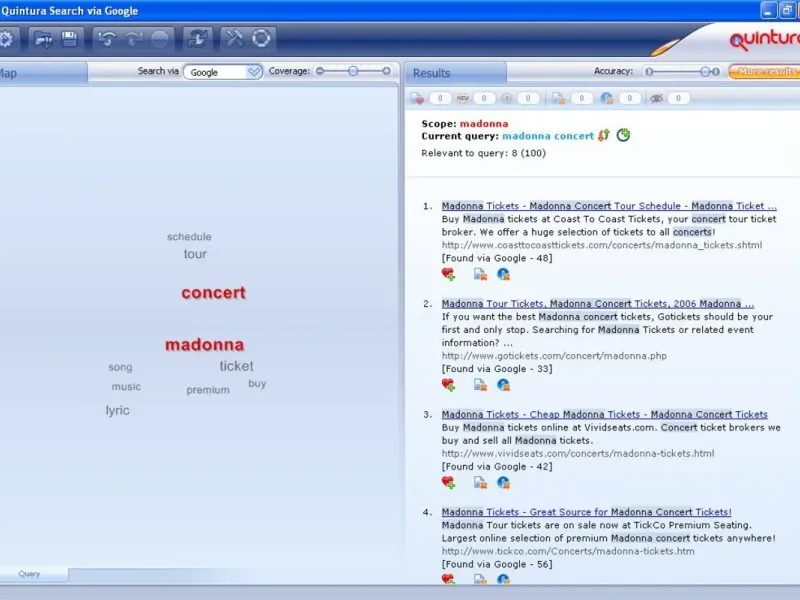Viewport: 800px width, 600px height.
Task: Toggle the NEW results filter badge
Action: 463,98
